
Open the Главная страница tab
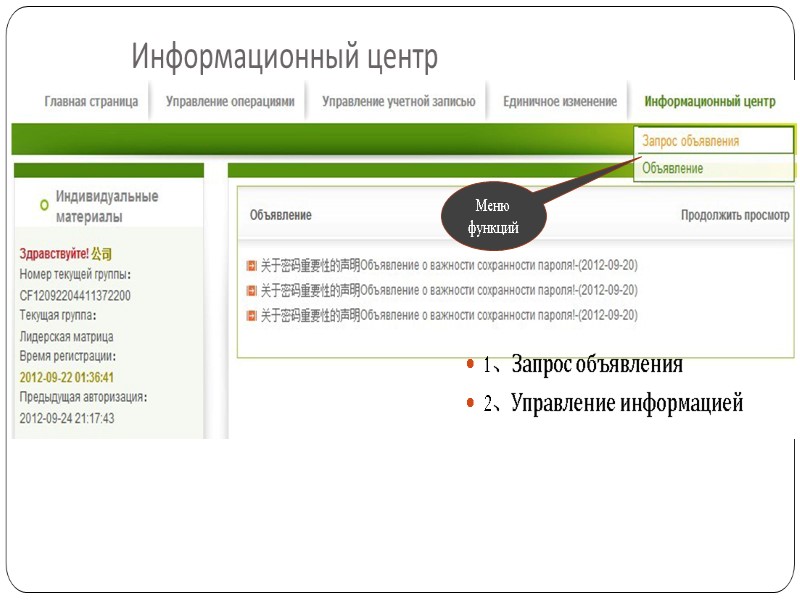pos(91,101)
